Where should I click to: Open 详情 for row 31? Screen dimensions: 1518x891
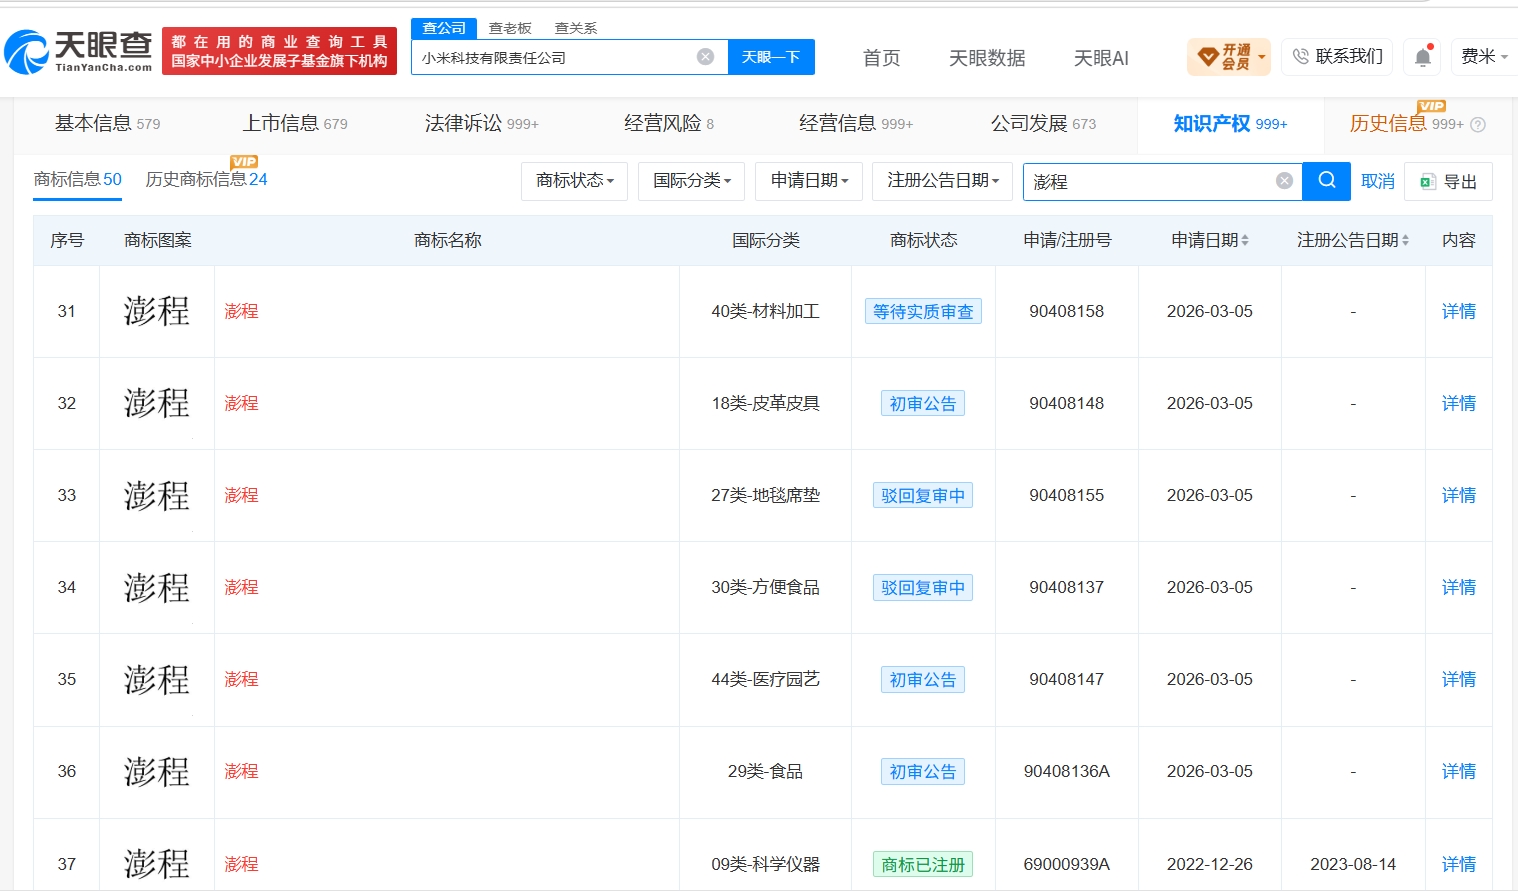point(1459,311)
